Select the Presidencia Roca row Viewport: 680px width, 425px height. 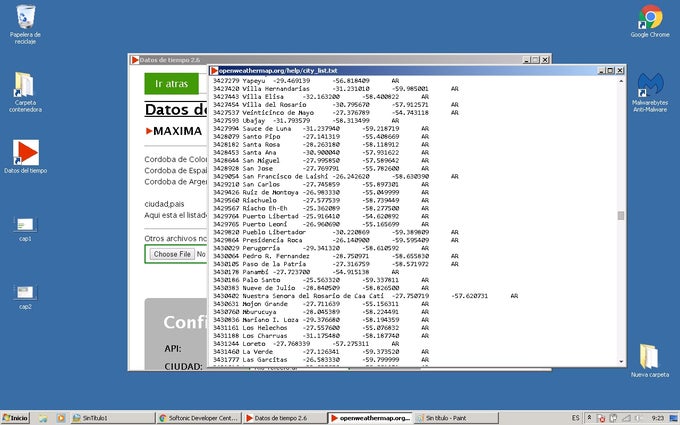coord(335,240)
